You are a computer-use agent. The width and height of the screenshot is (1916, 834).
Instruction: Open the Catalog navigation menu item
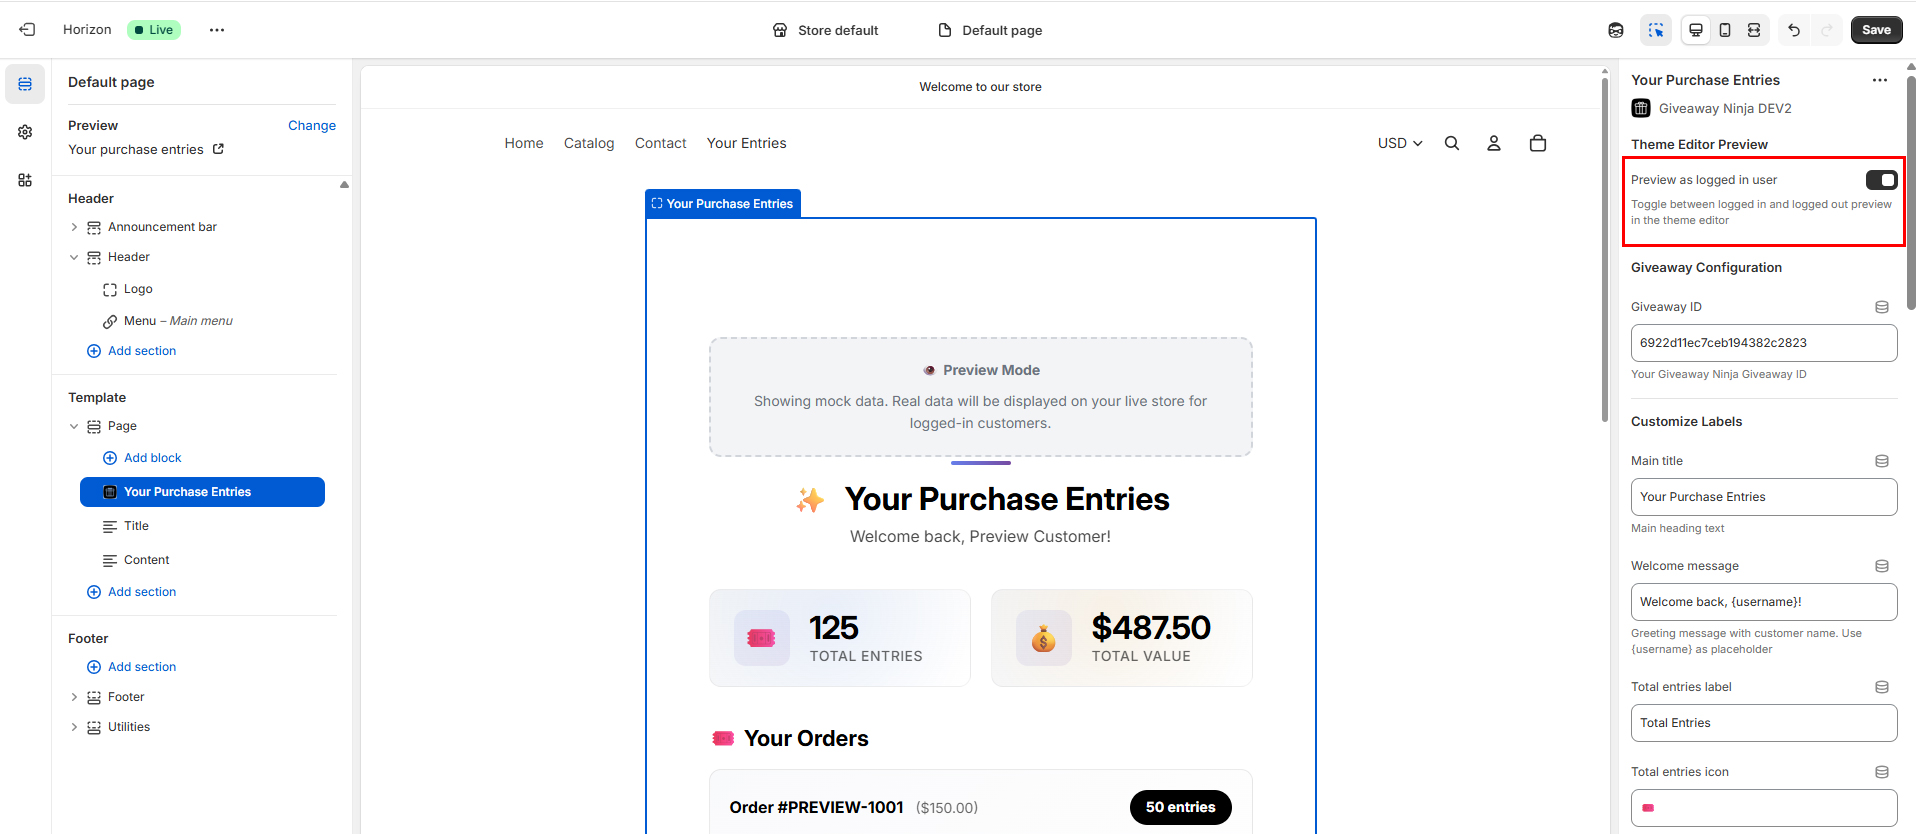tap(589, 143)
